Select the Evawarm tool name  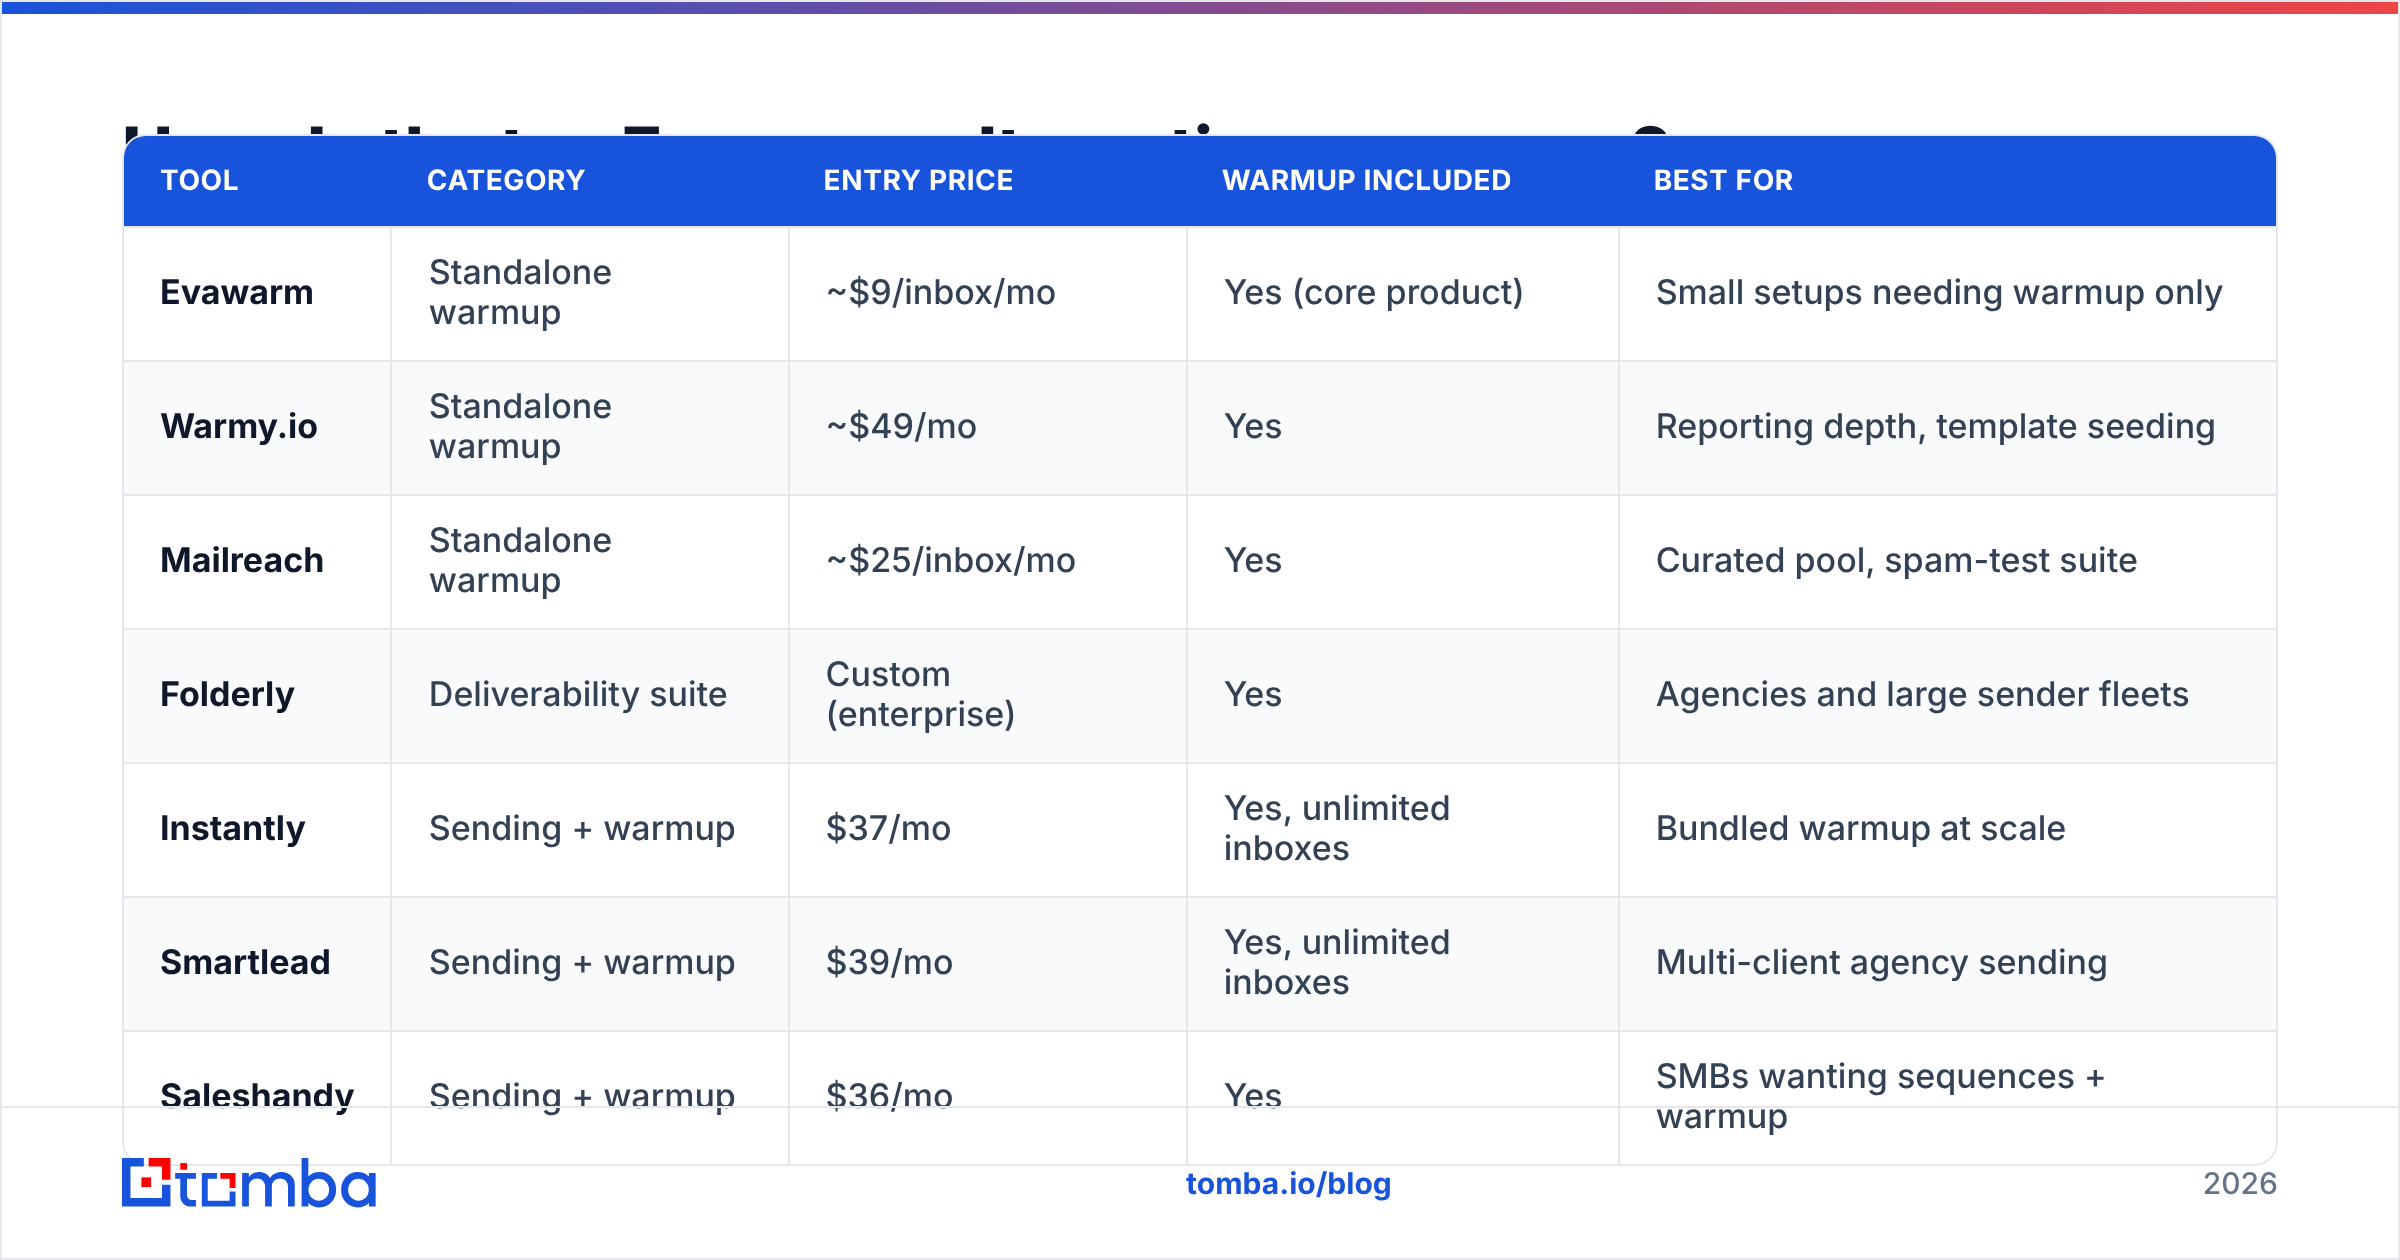[x=237, y=292]
